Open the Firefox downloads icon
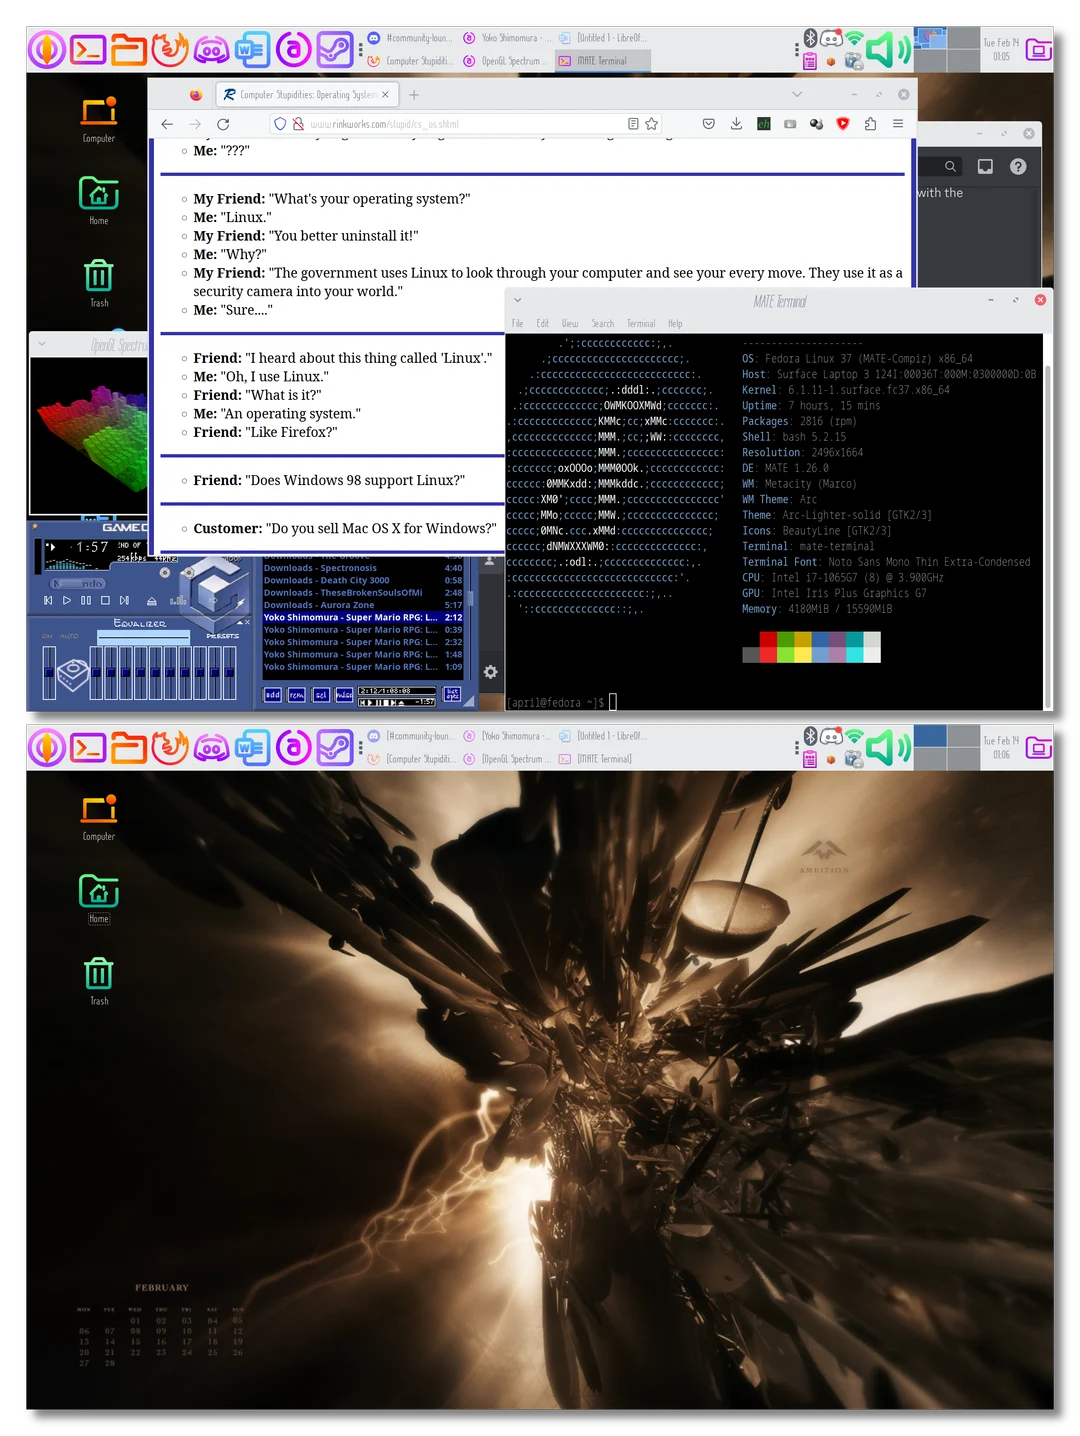The image size is (1080, 1436). coord(736,123)
